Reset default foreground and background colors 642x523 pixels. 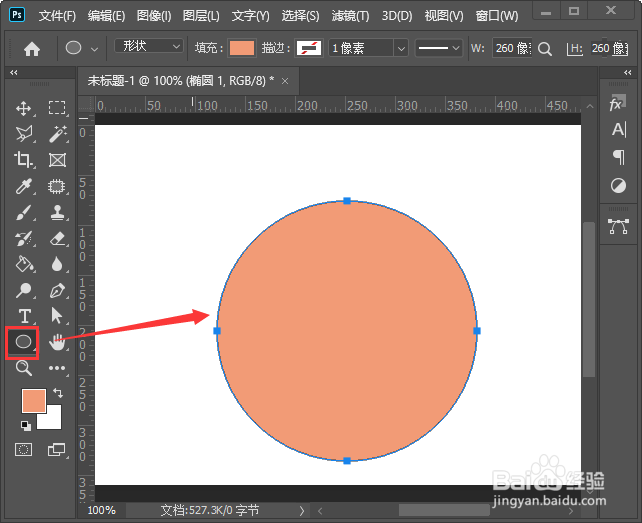click(26, 426)
